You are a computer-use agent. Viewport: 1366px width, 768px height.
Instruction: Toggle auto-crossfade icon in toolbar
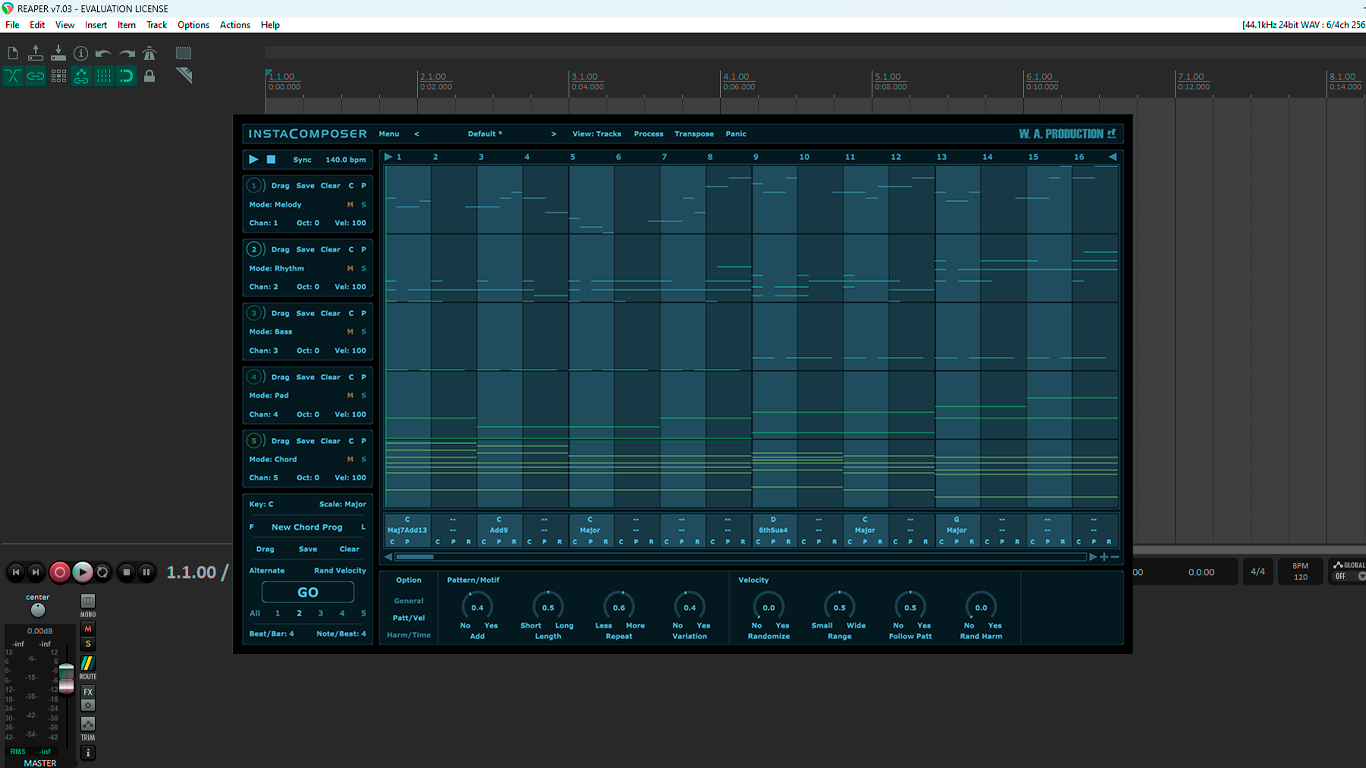tap(13, 76)
